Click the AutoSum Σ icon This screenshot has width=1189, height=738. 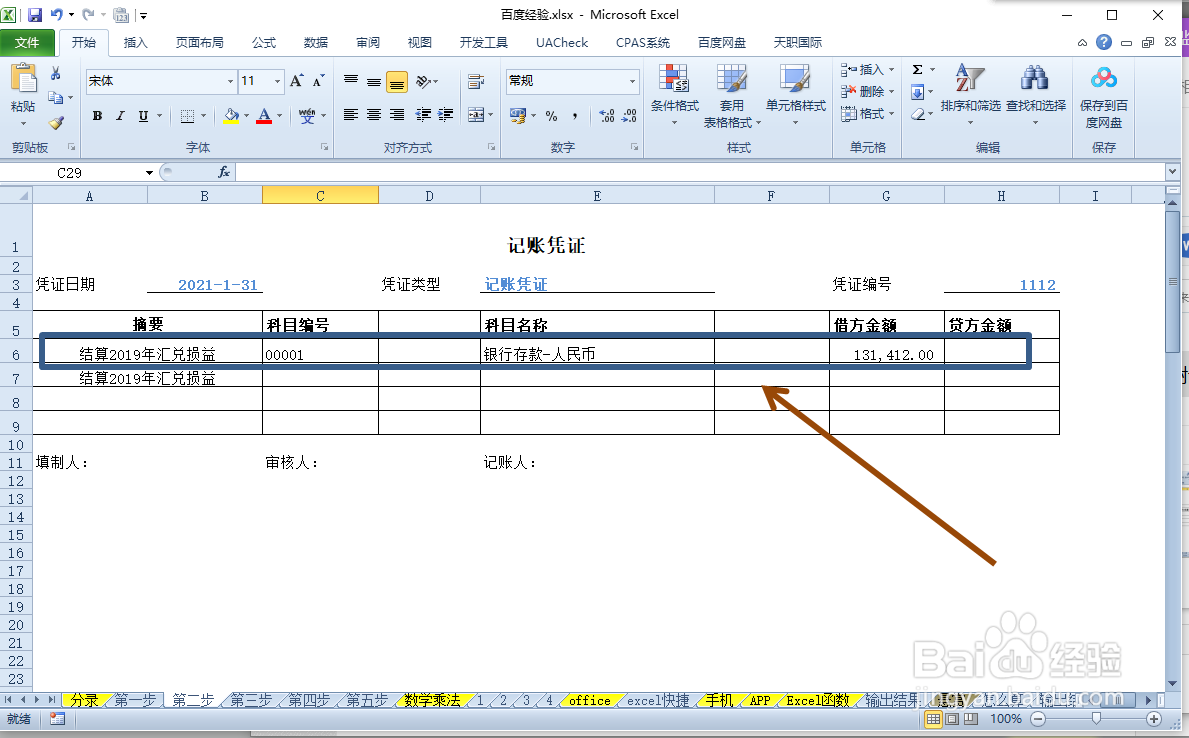[x=918, y=68]
